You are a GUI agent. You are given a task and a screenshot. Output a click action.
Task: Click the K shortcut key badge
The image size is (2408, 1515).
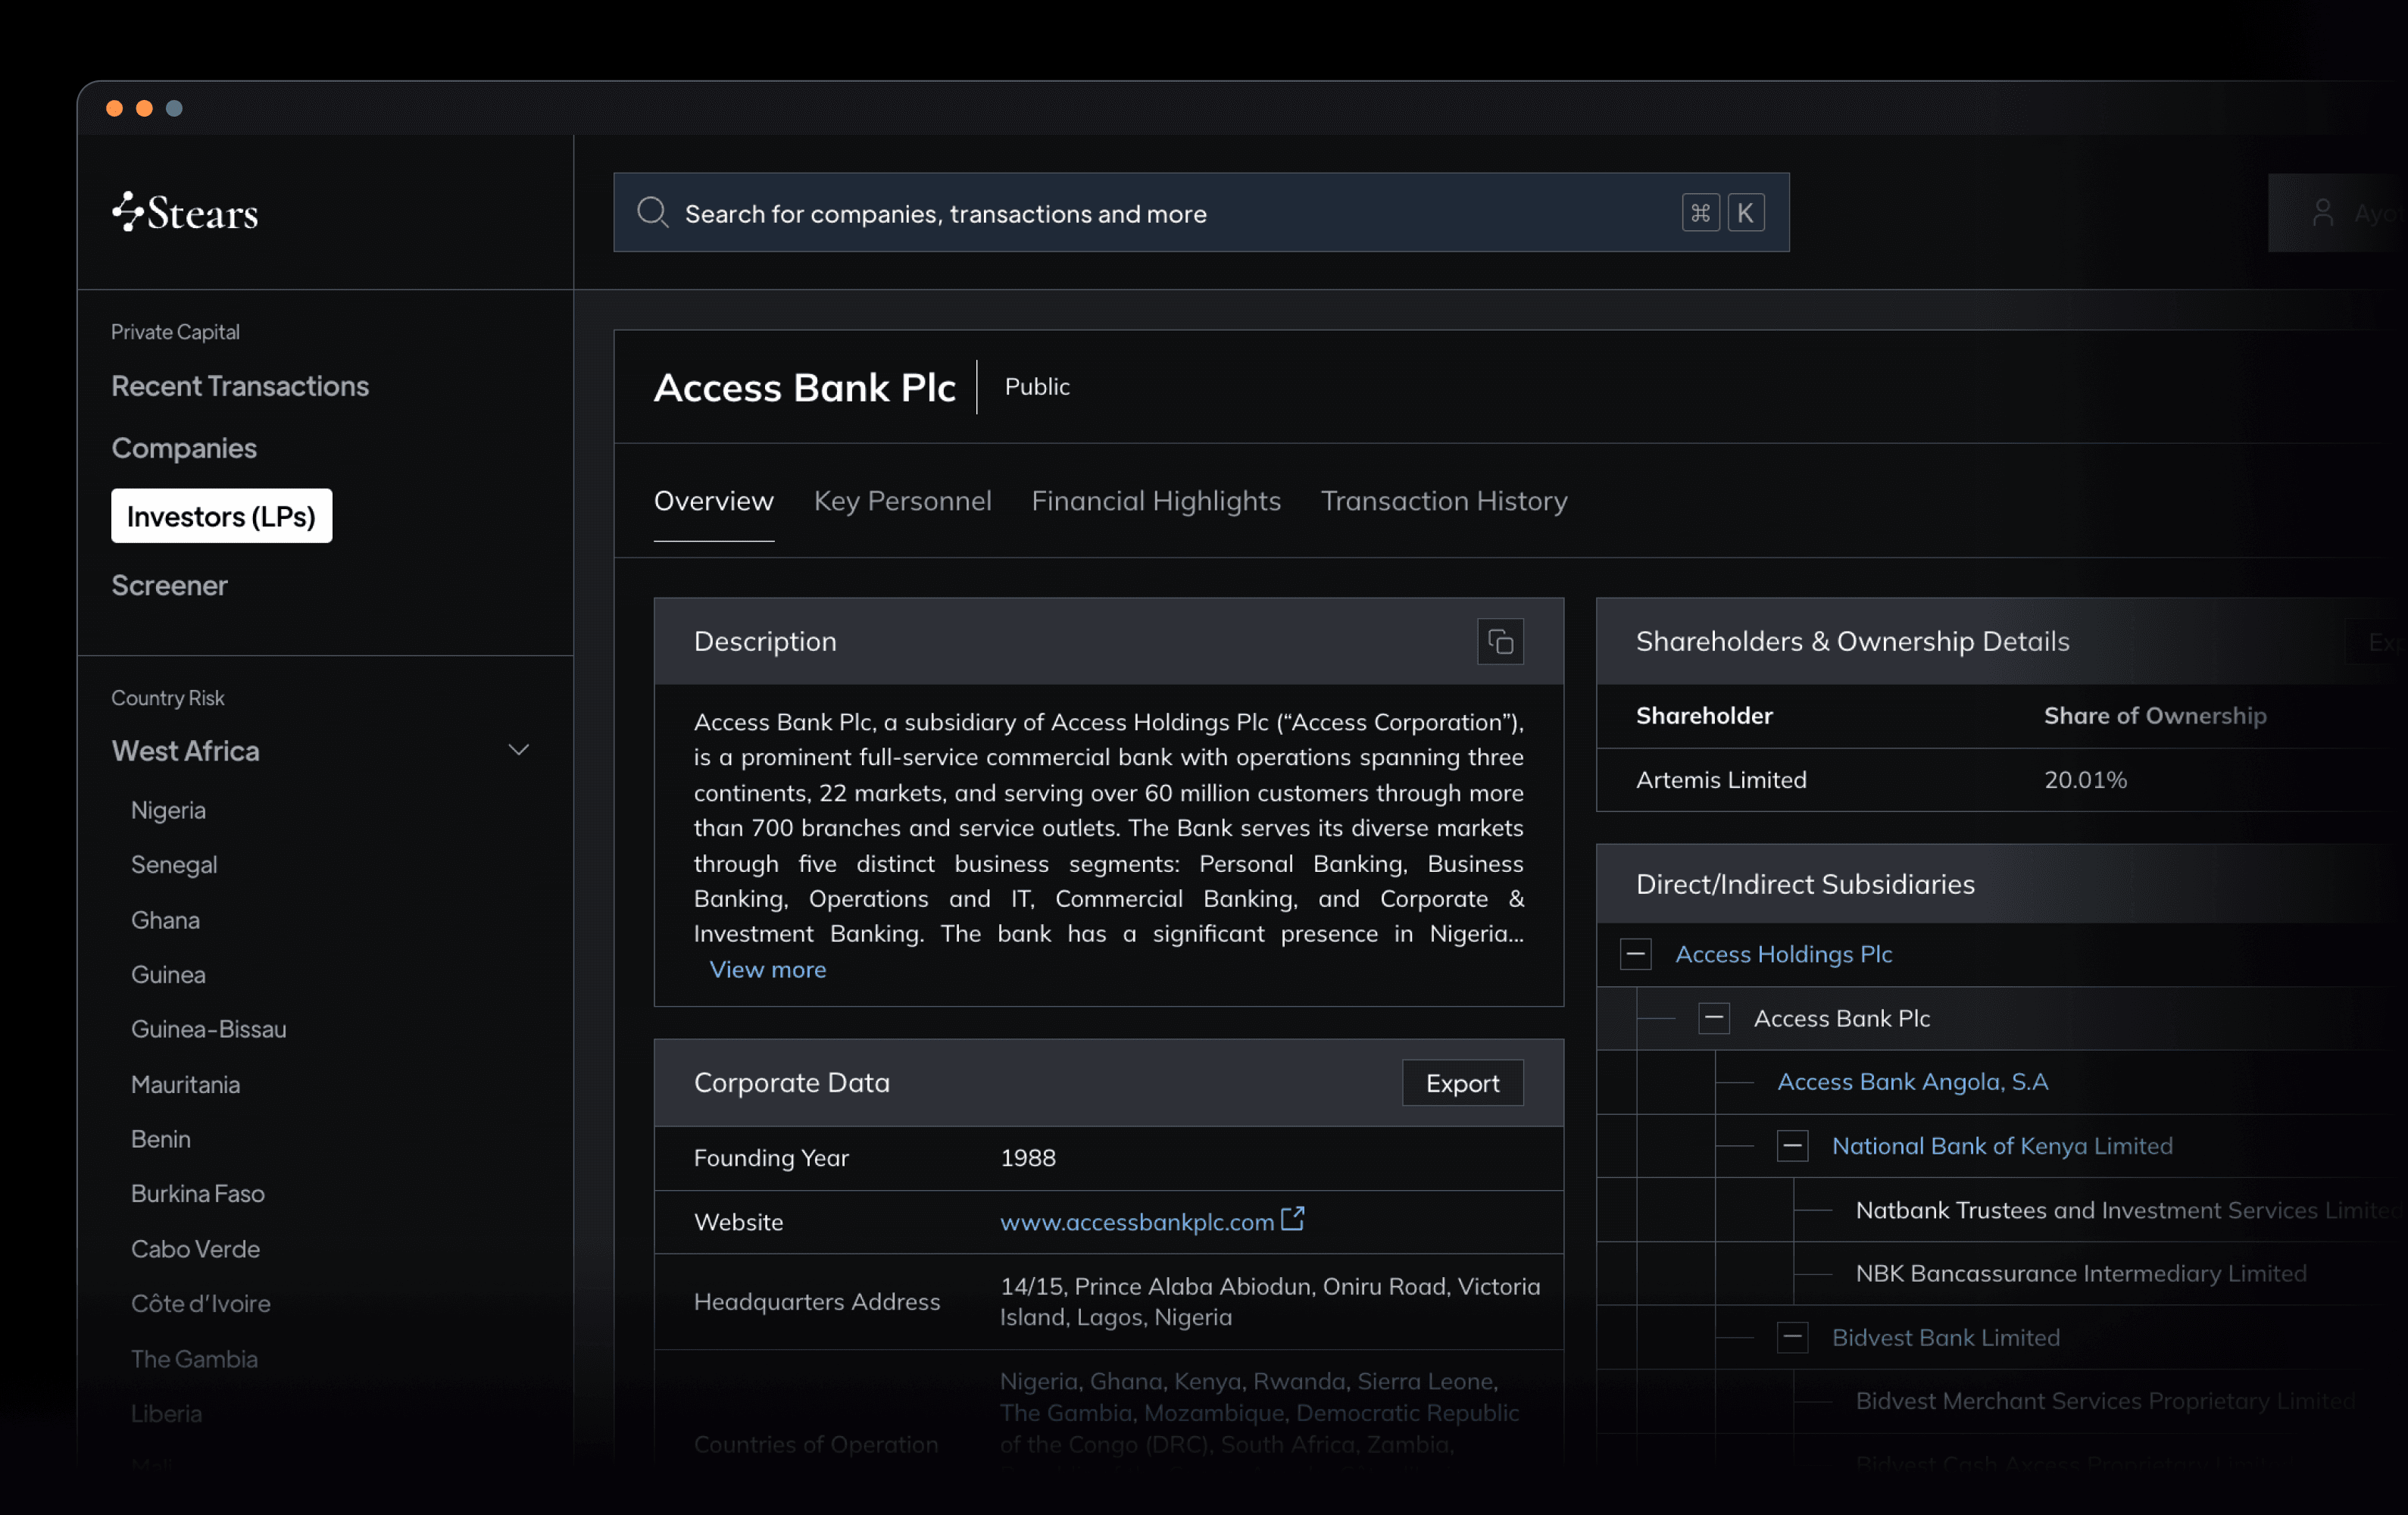pyautogui.click(x=1745, y=212)
